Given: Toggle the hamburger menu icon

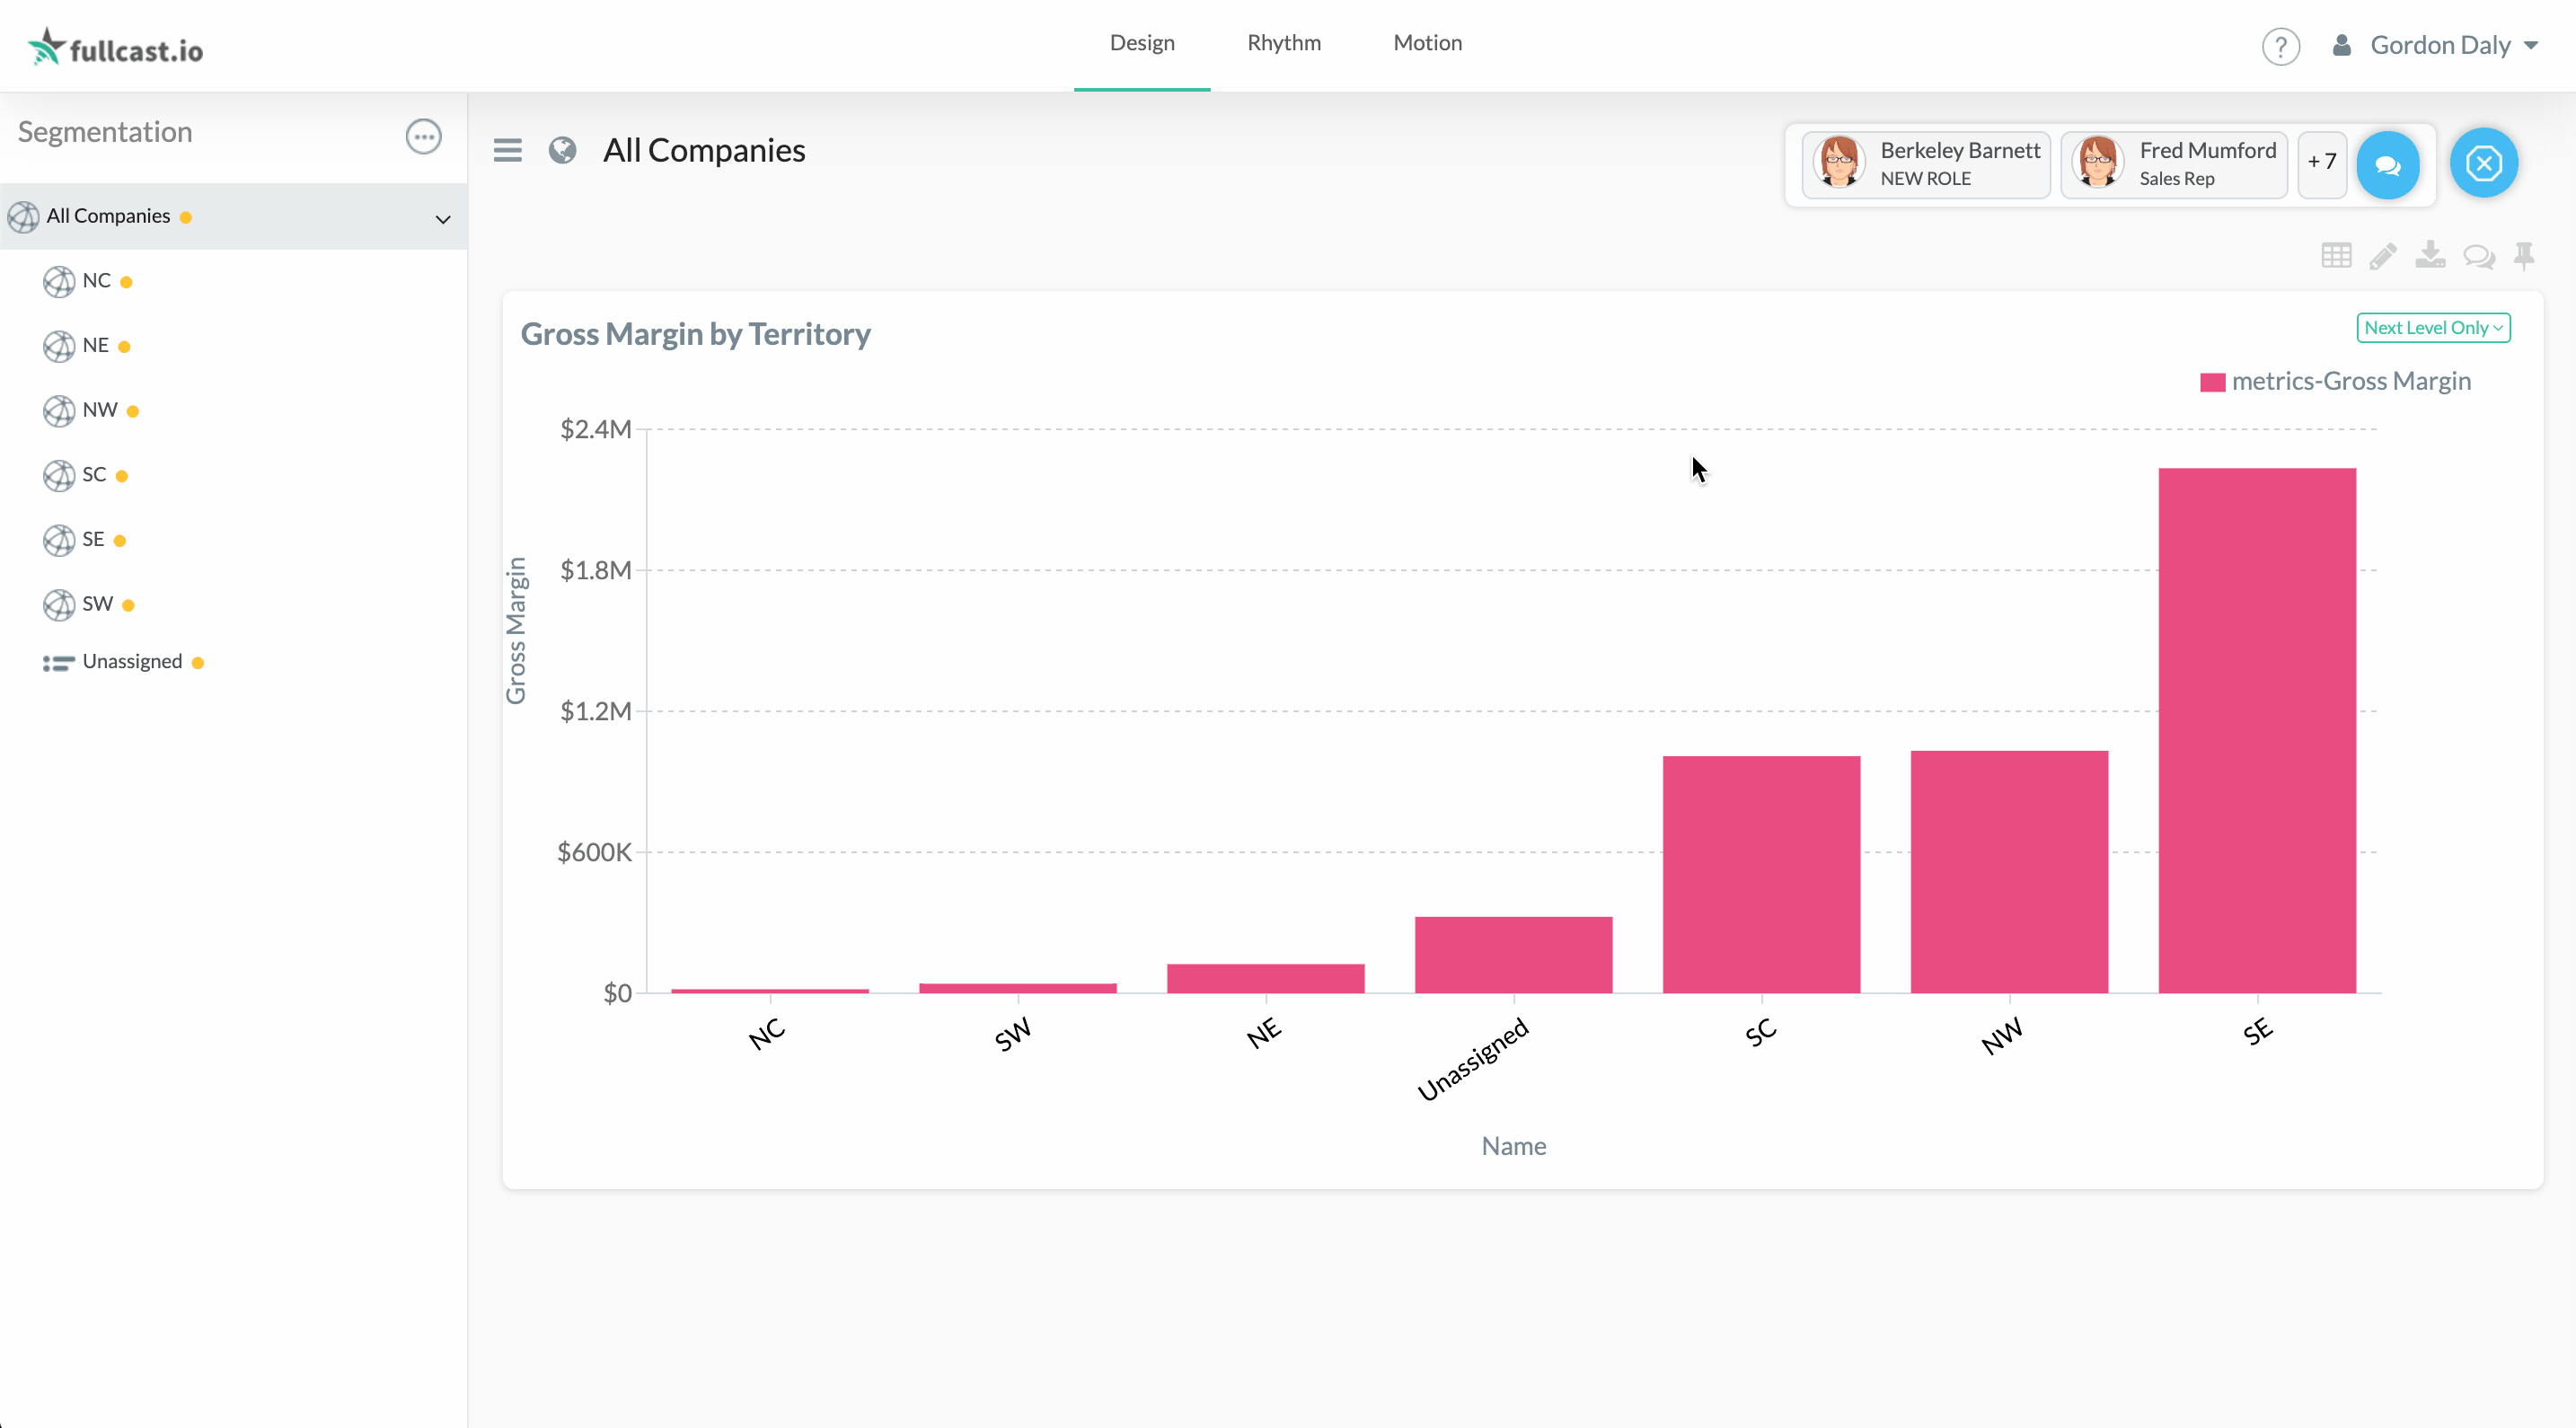Looking at the screenshot, I should pos(508,150).
